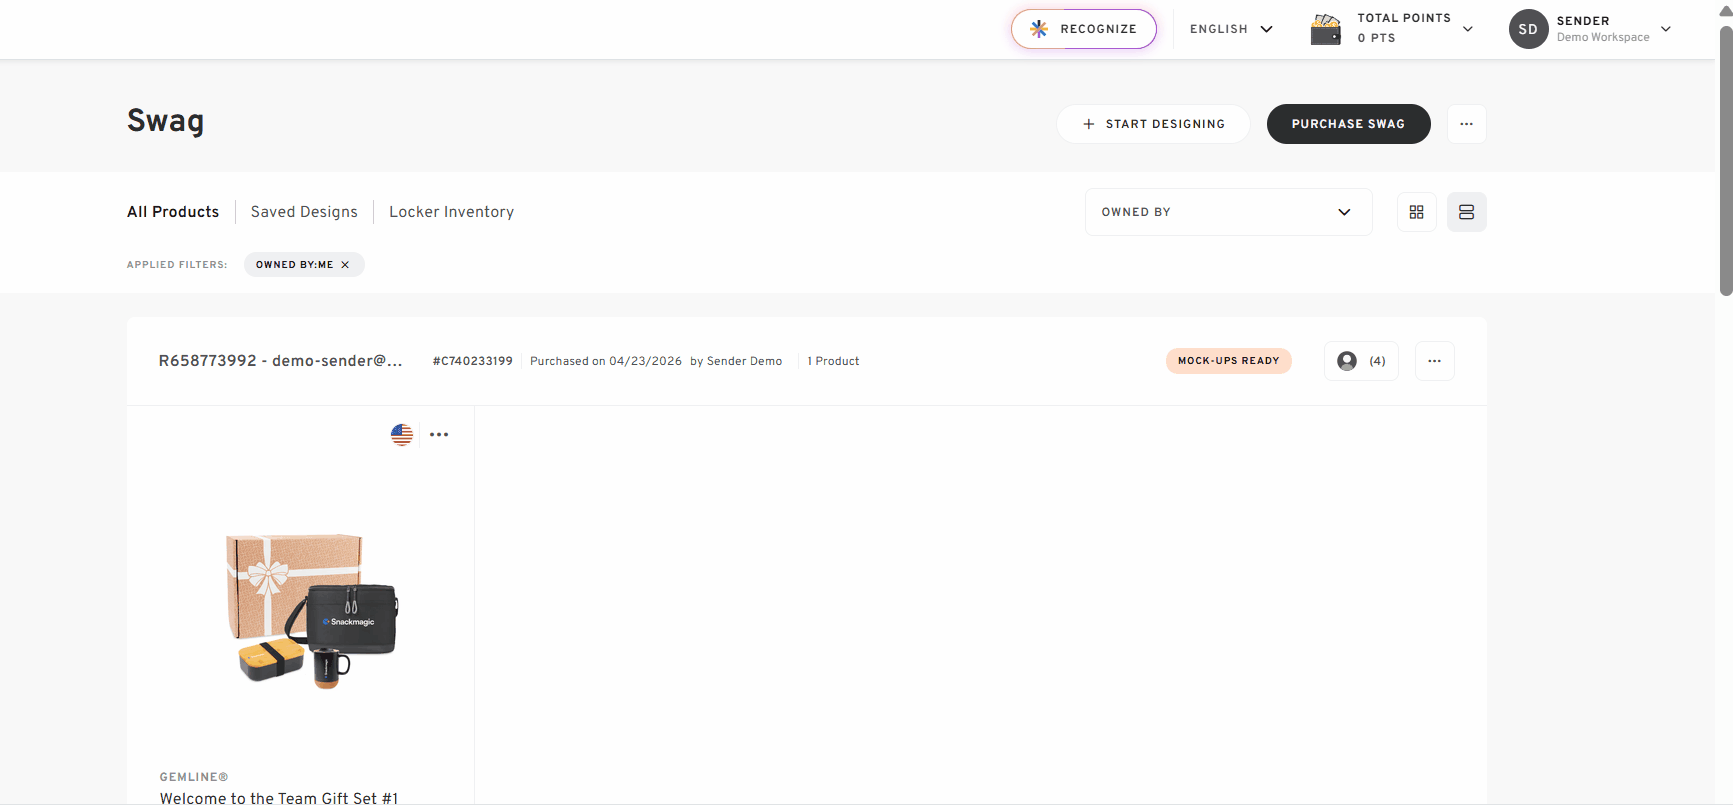
Task: Click Welcome to the Team Gift Set #1 title
Action: [x=279, y=797]
